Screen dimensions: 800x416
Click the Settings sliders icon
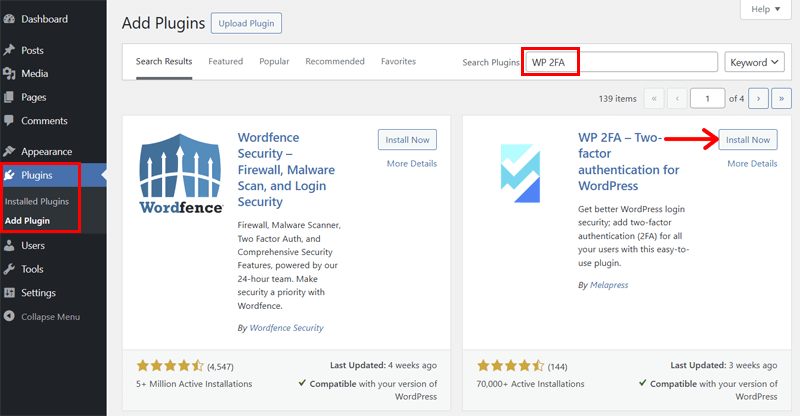pyautogui.click(x=9, y=292)
